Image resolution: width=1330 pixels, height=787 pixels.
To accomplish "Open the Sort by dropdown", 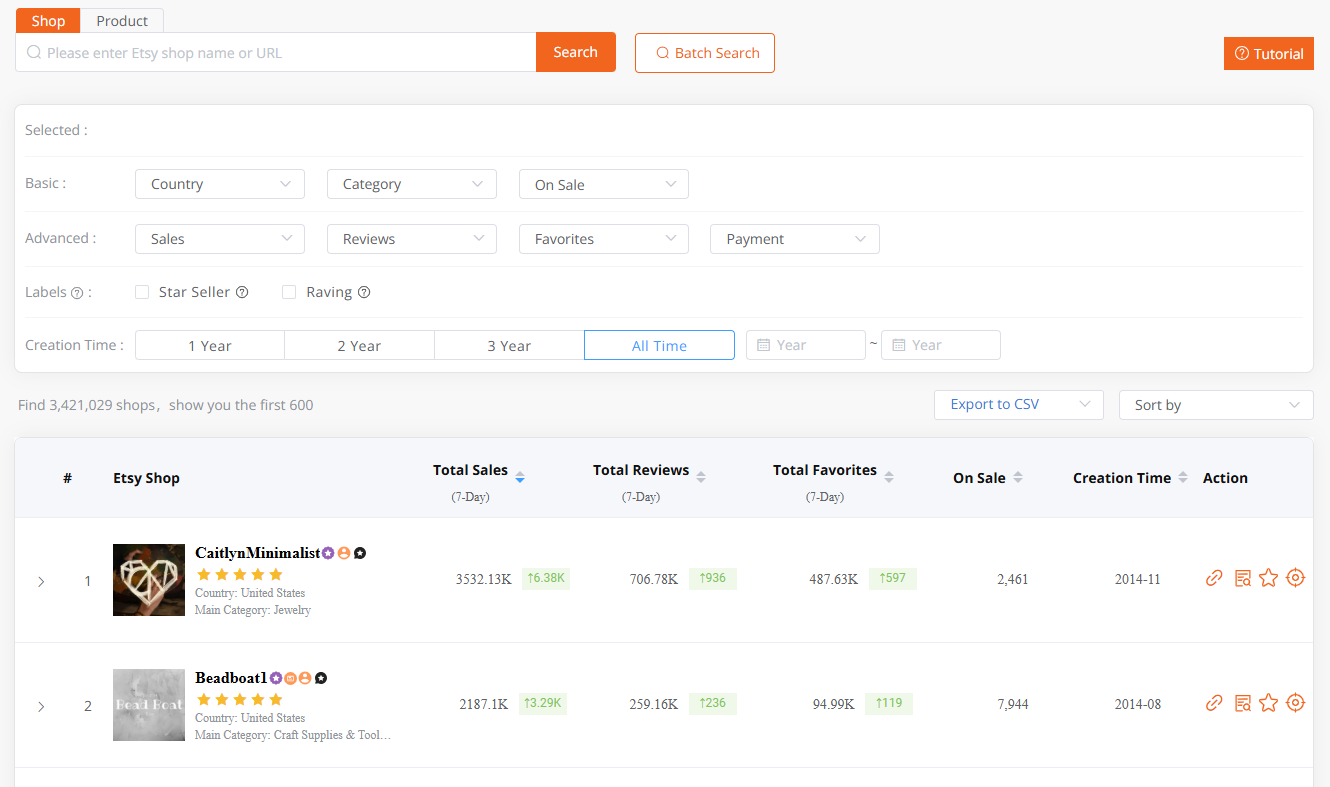I will pyautogui.click(x=1215, y=405).
